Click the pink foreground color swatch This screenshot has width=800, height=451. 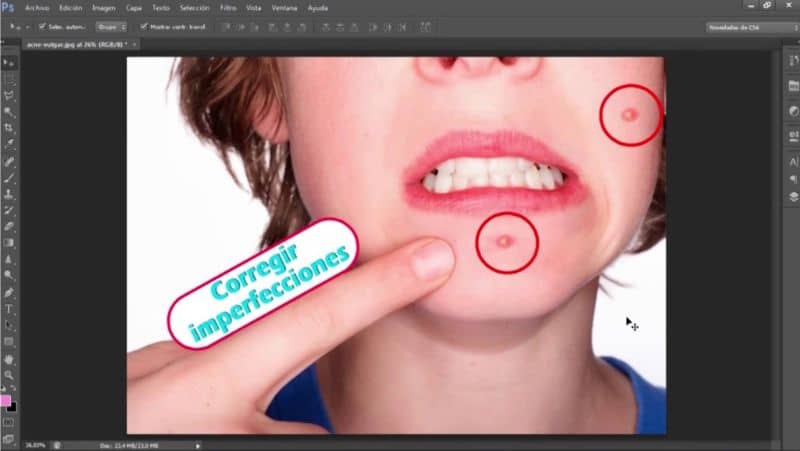click(x=5, y=400)
